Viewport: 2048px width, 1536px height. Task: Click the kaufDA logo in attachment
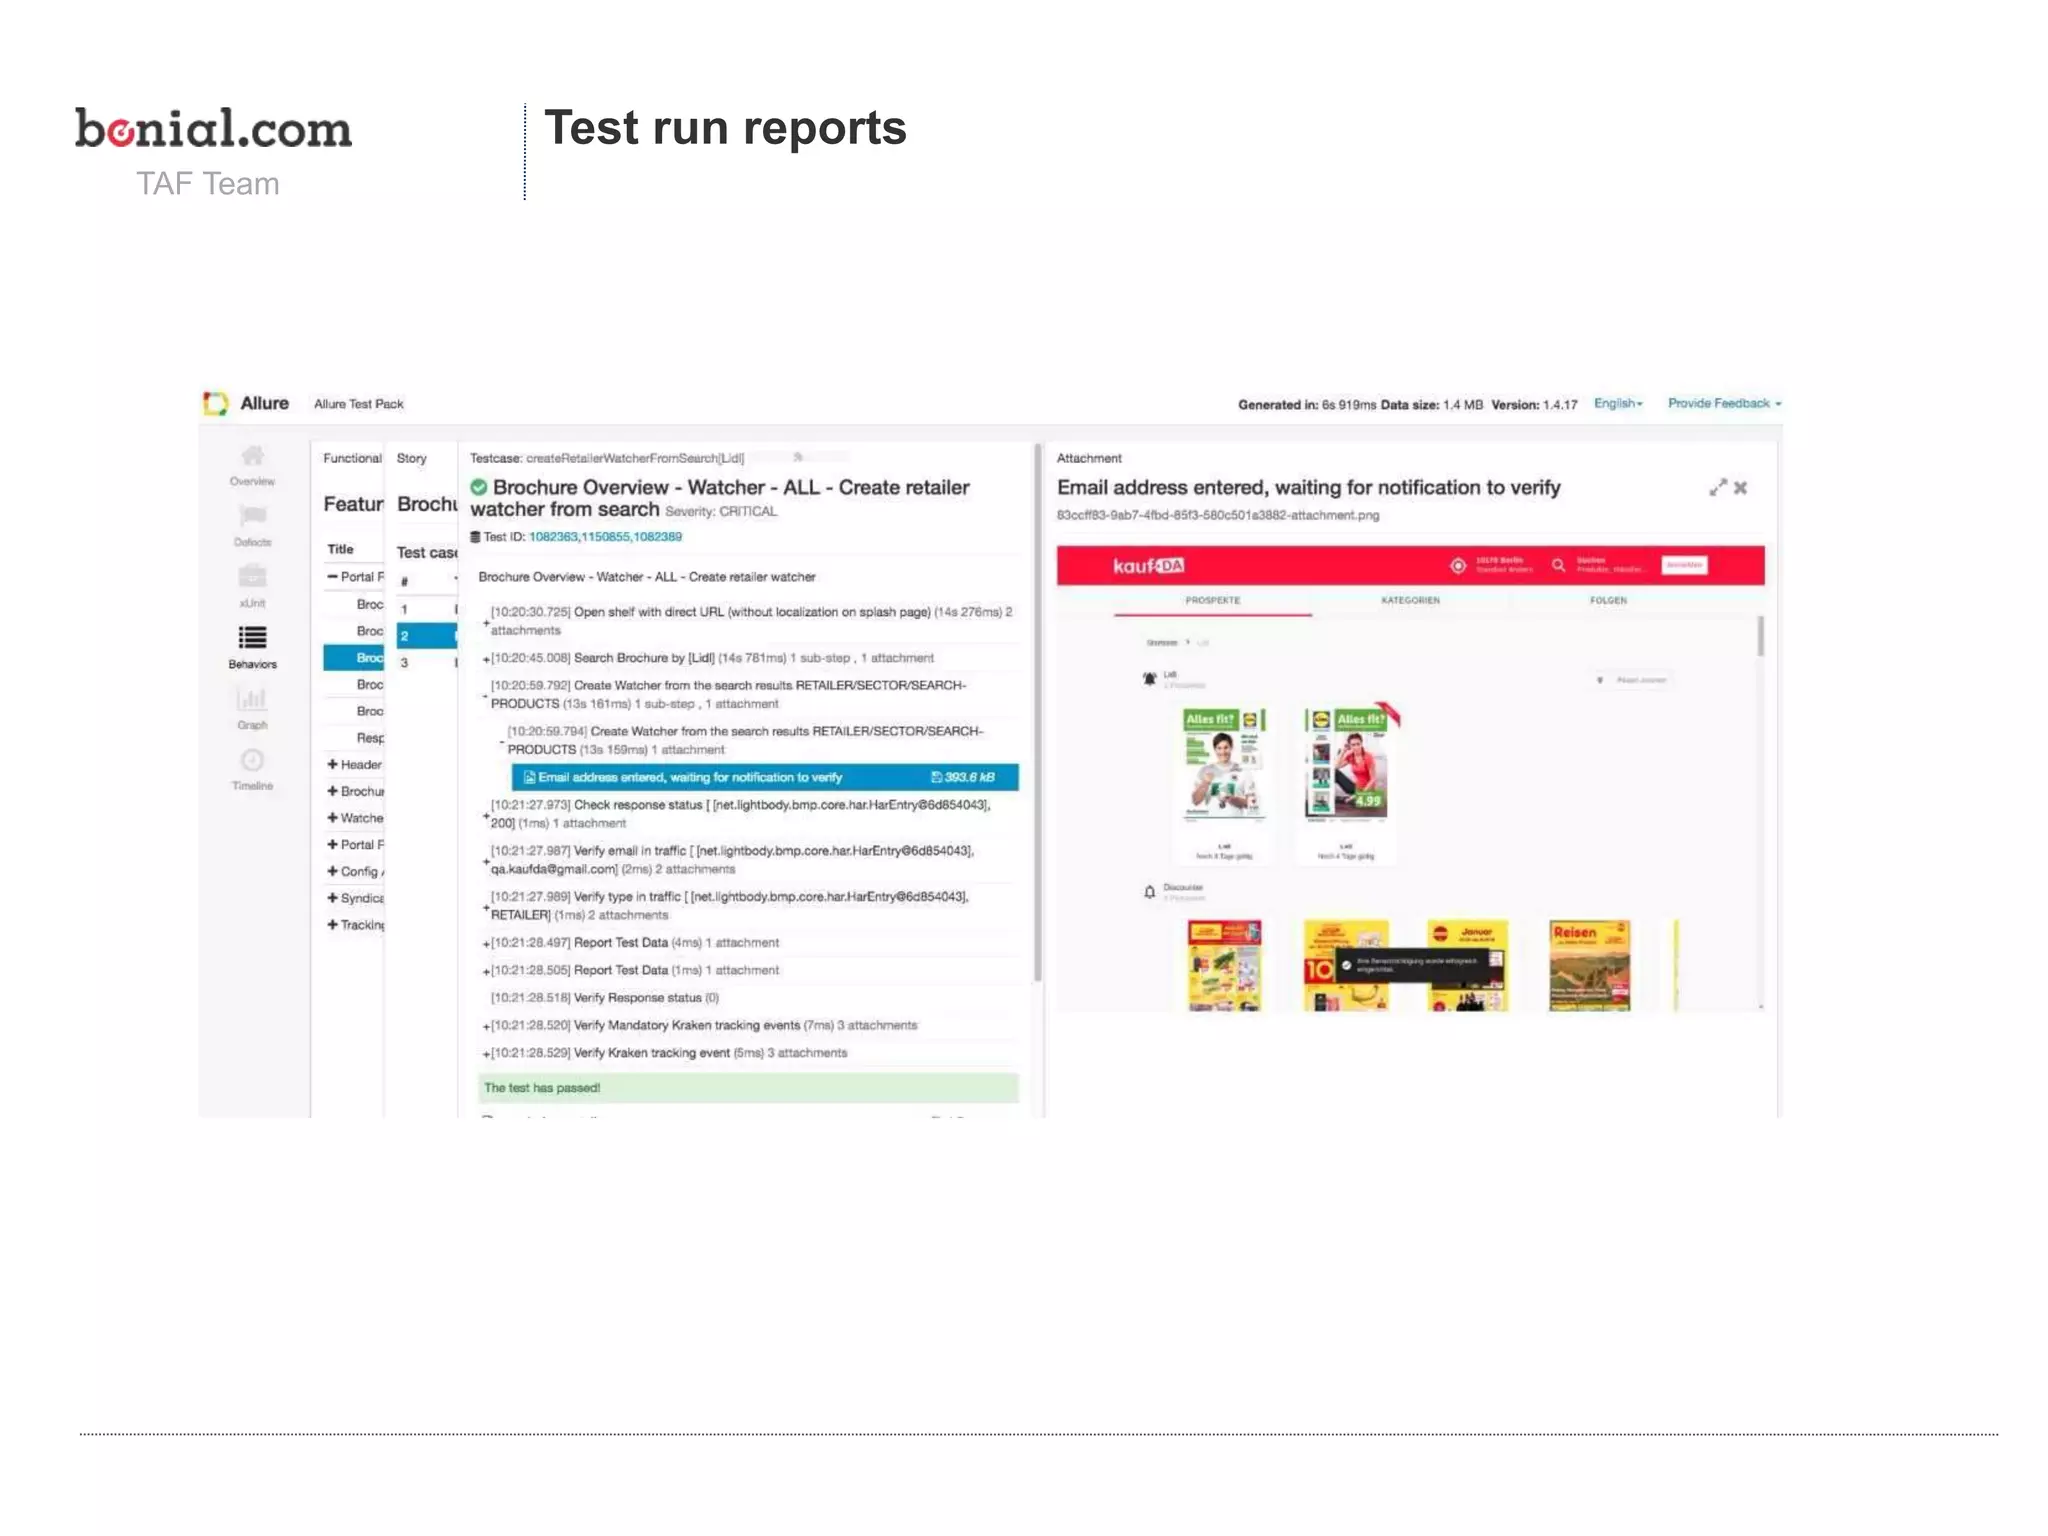tap(1149, 566)
